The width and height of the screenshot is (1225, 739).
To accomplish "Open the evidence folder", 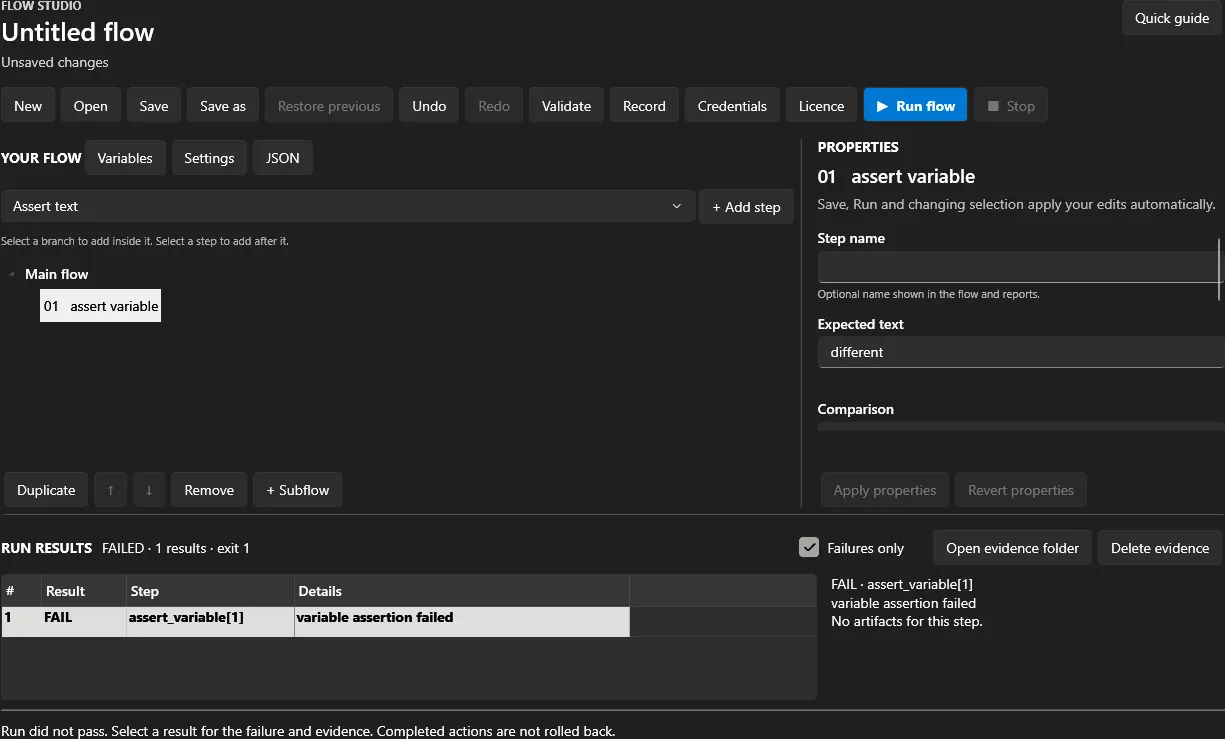I will (1012, 548).
